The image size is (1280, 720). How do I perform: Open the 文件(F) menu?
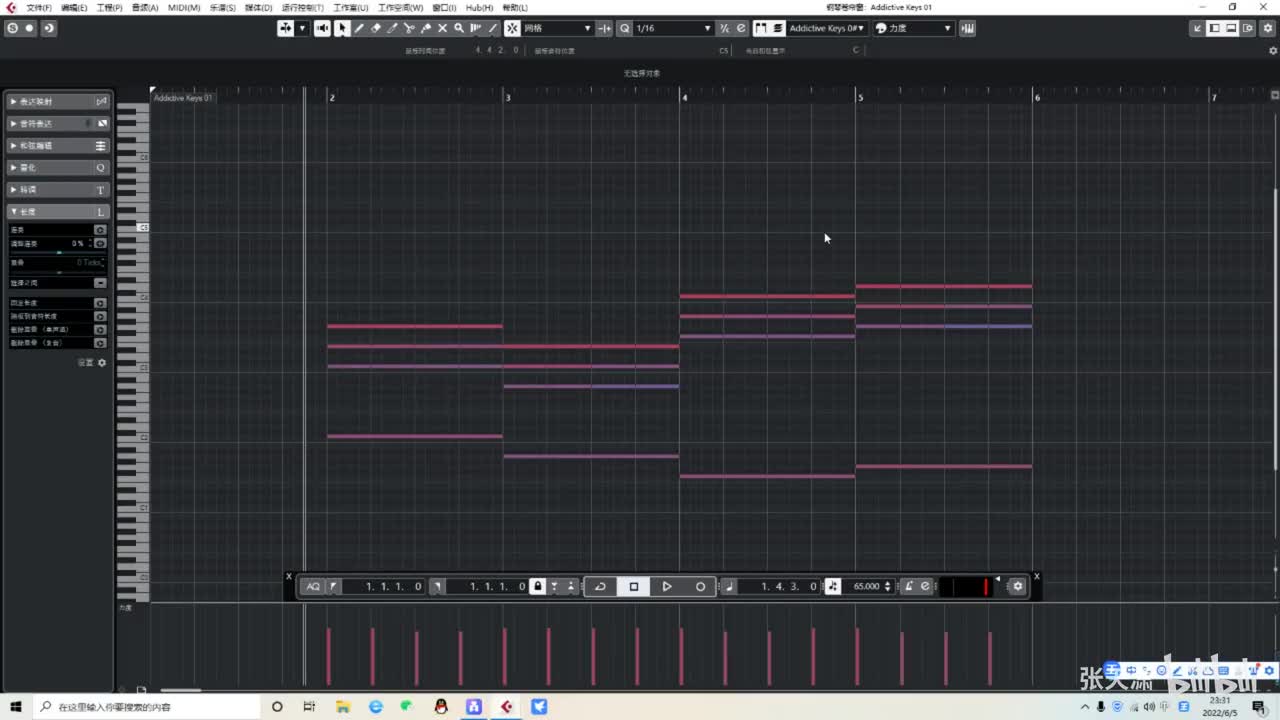pyautogui.click(x=39, y=7)
